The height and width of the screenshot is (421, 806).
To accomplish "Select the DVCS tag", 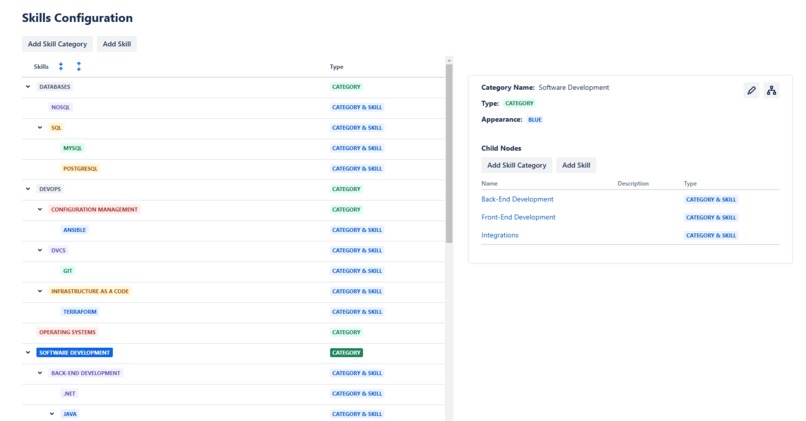I will click(x=58, y=250).
